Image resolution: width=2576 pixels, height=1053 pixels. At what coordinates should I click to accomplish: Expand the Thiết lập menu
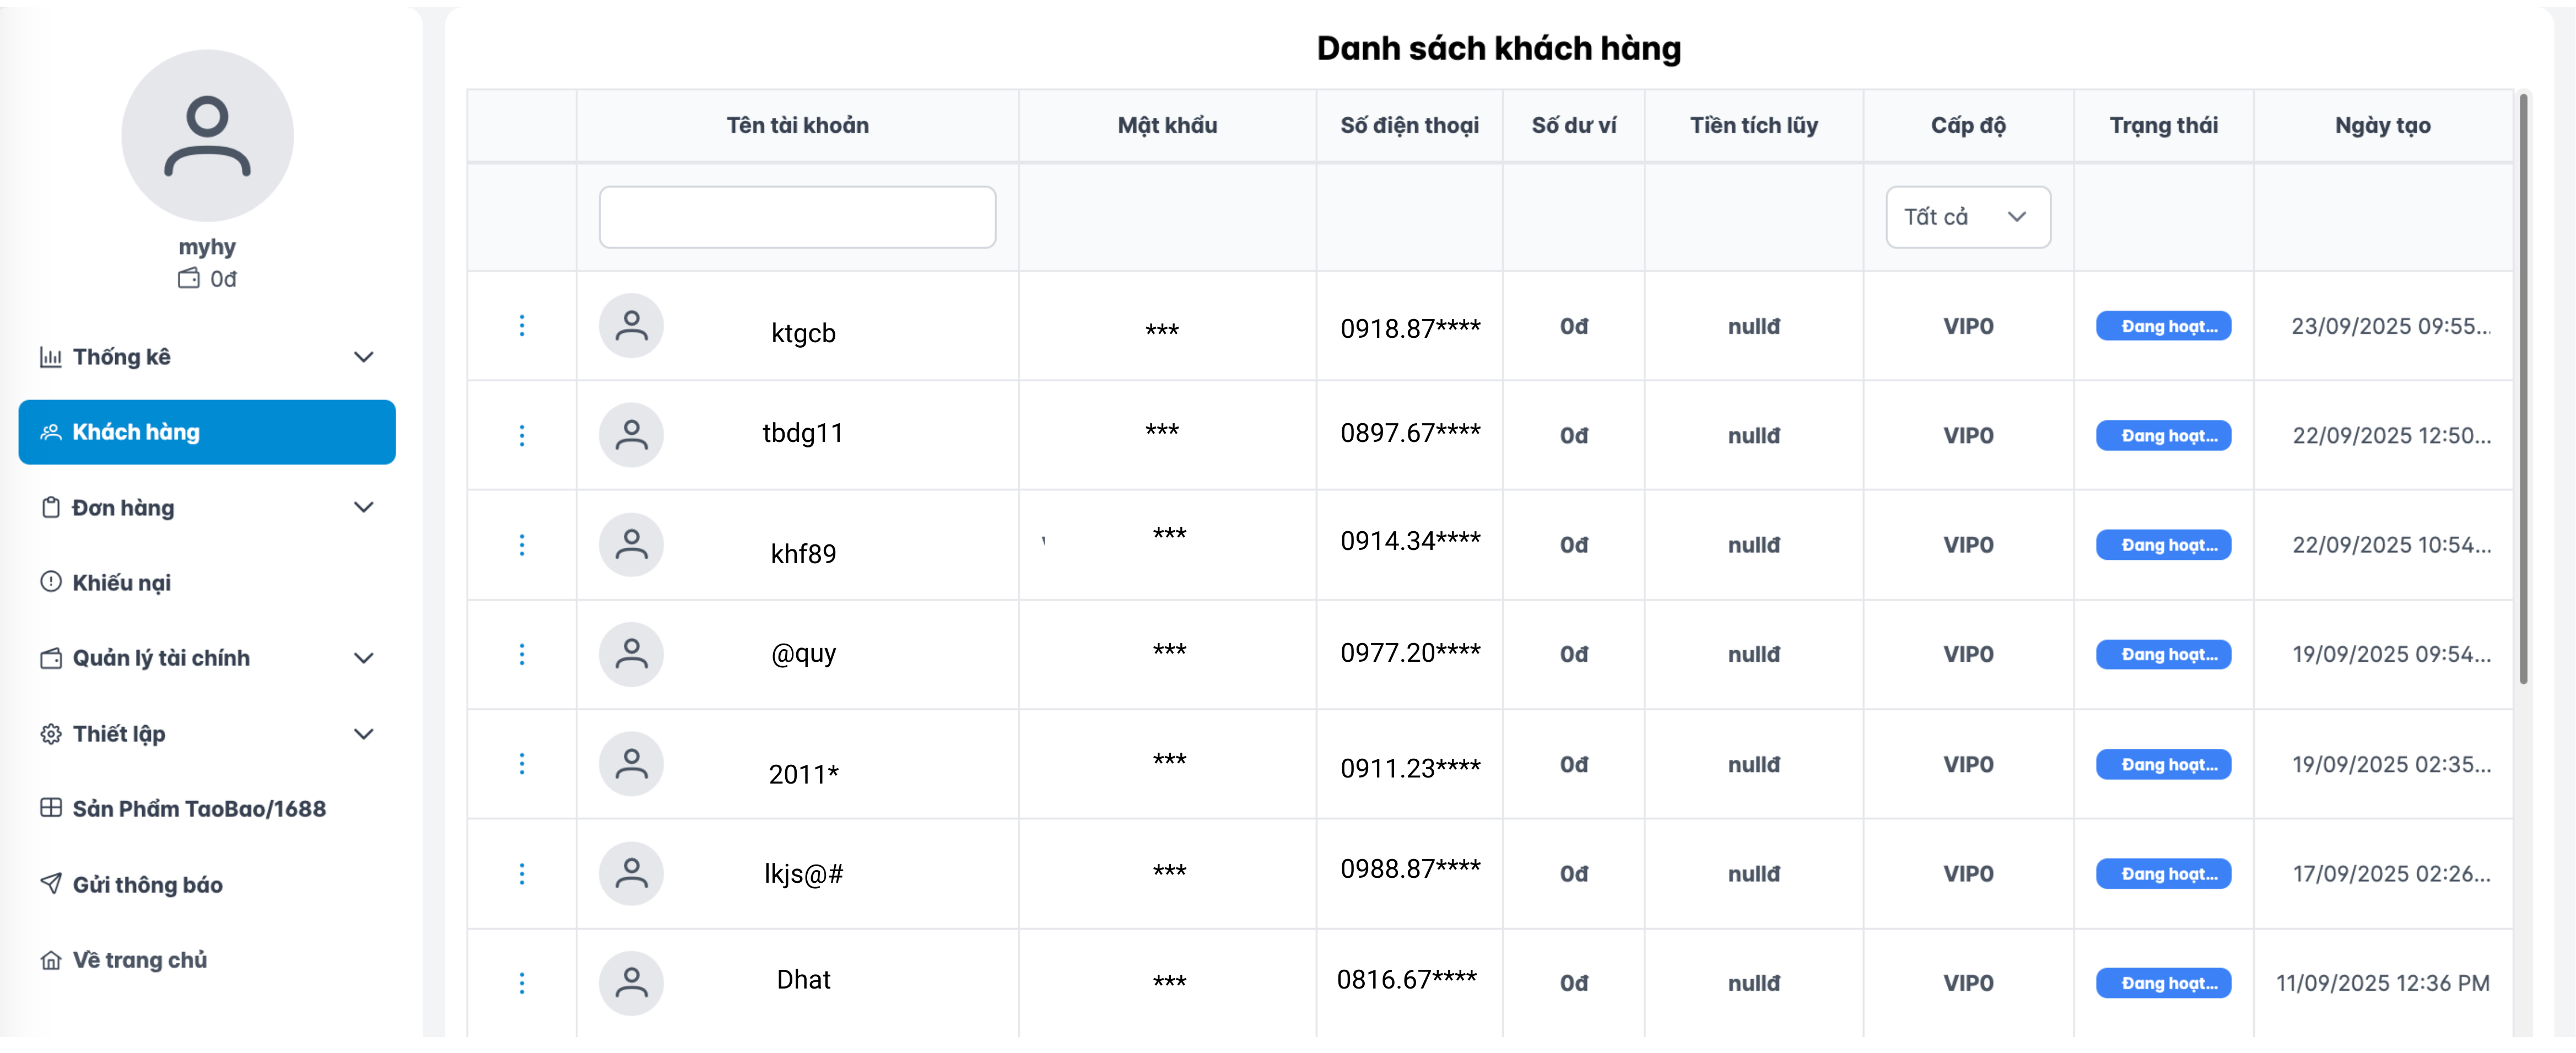click(x=364, y=734)
